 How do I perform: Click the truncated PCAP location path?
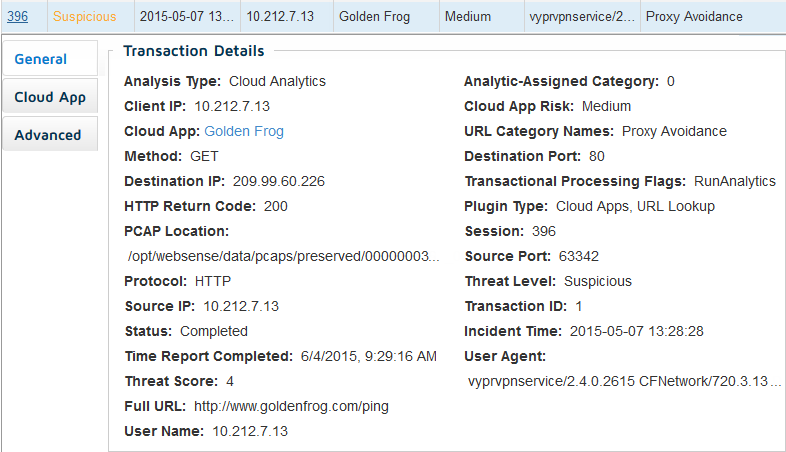point(284,256)
